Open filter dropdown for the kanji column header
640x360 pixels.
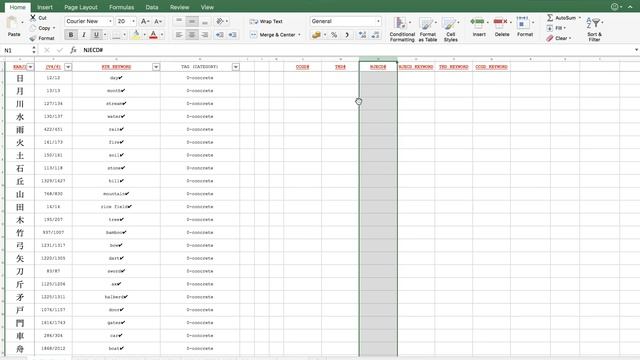[30, 67]
